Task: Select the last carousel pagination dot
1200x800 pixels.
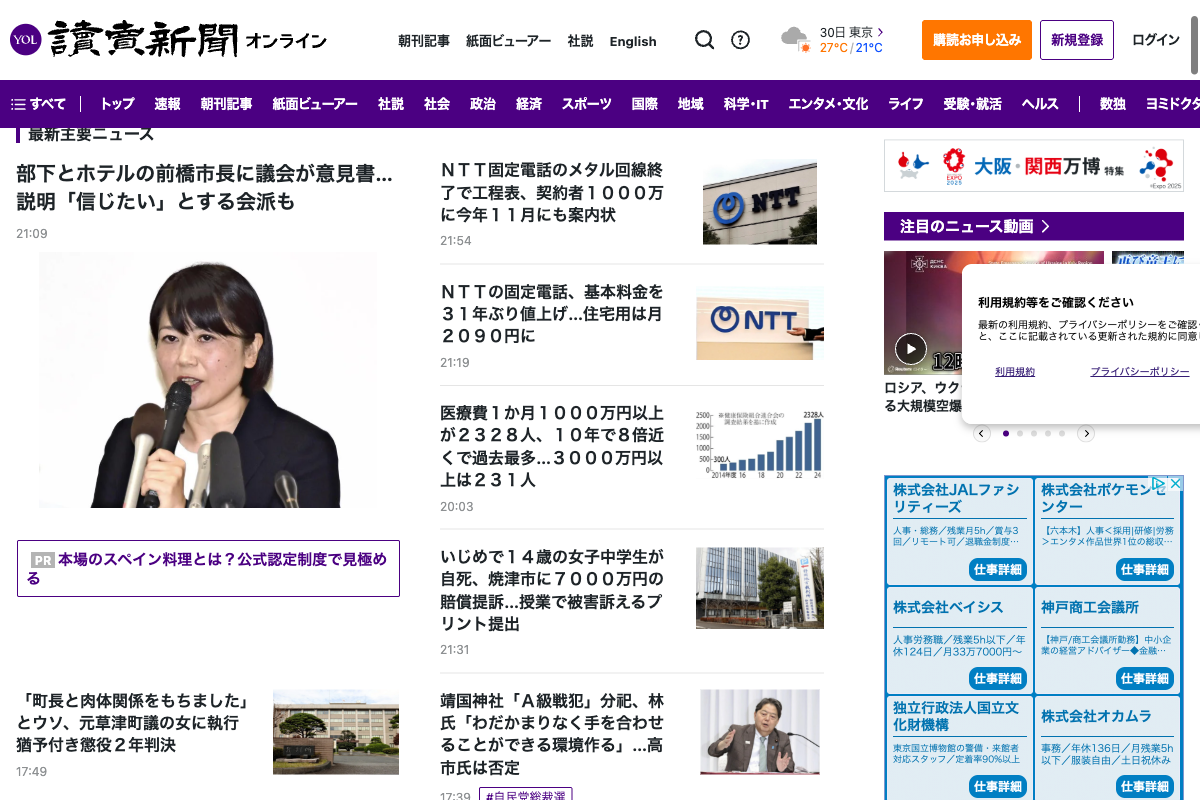Action: 1062,433
